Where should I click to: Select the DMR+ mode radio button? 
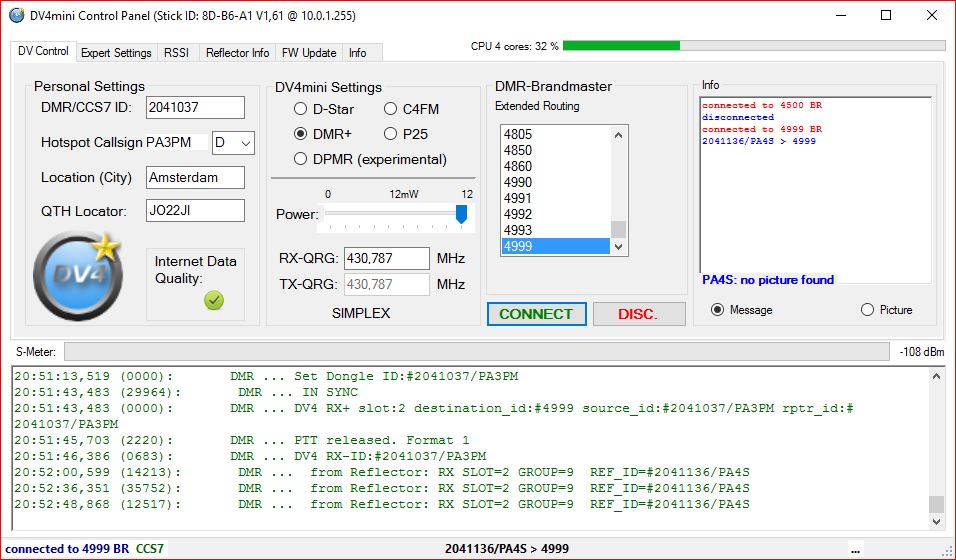tap(300, 134)
